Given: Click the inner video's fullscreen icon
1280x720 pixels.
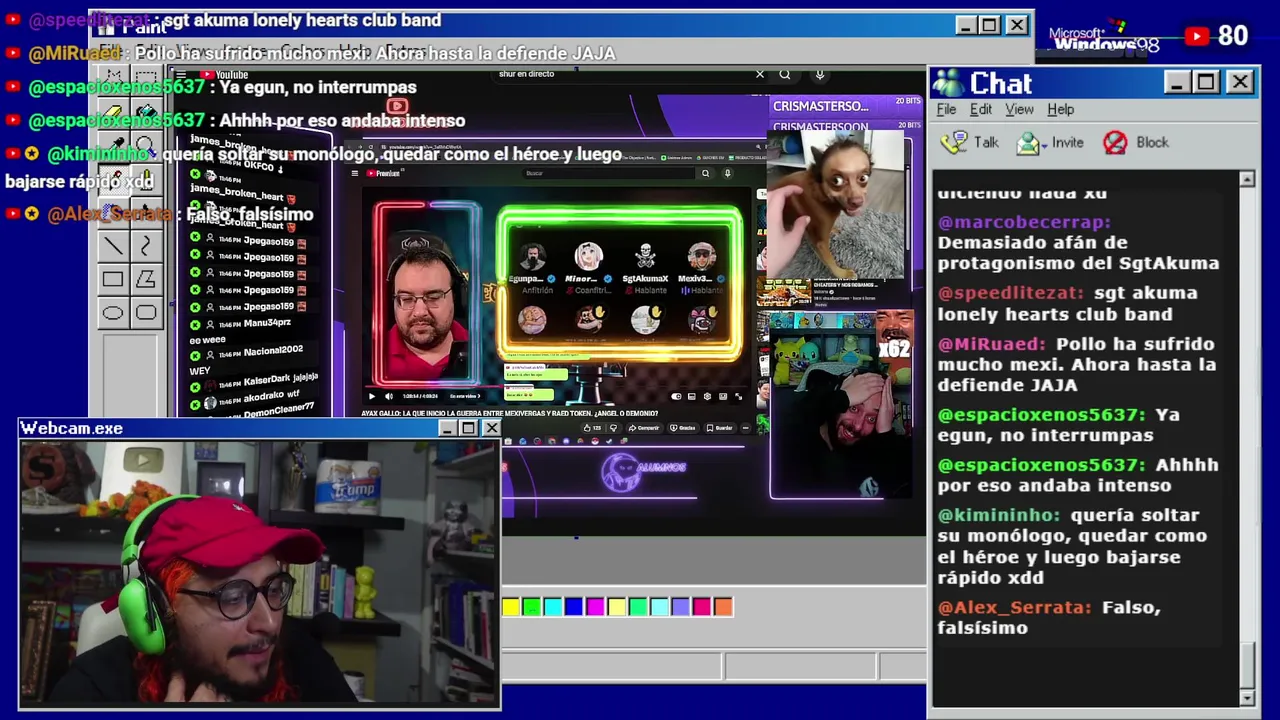Looking at the screenshot, I should [738, 396].
